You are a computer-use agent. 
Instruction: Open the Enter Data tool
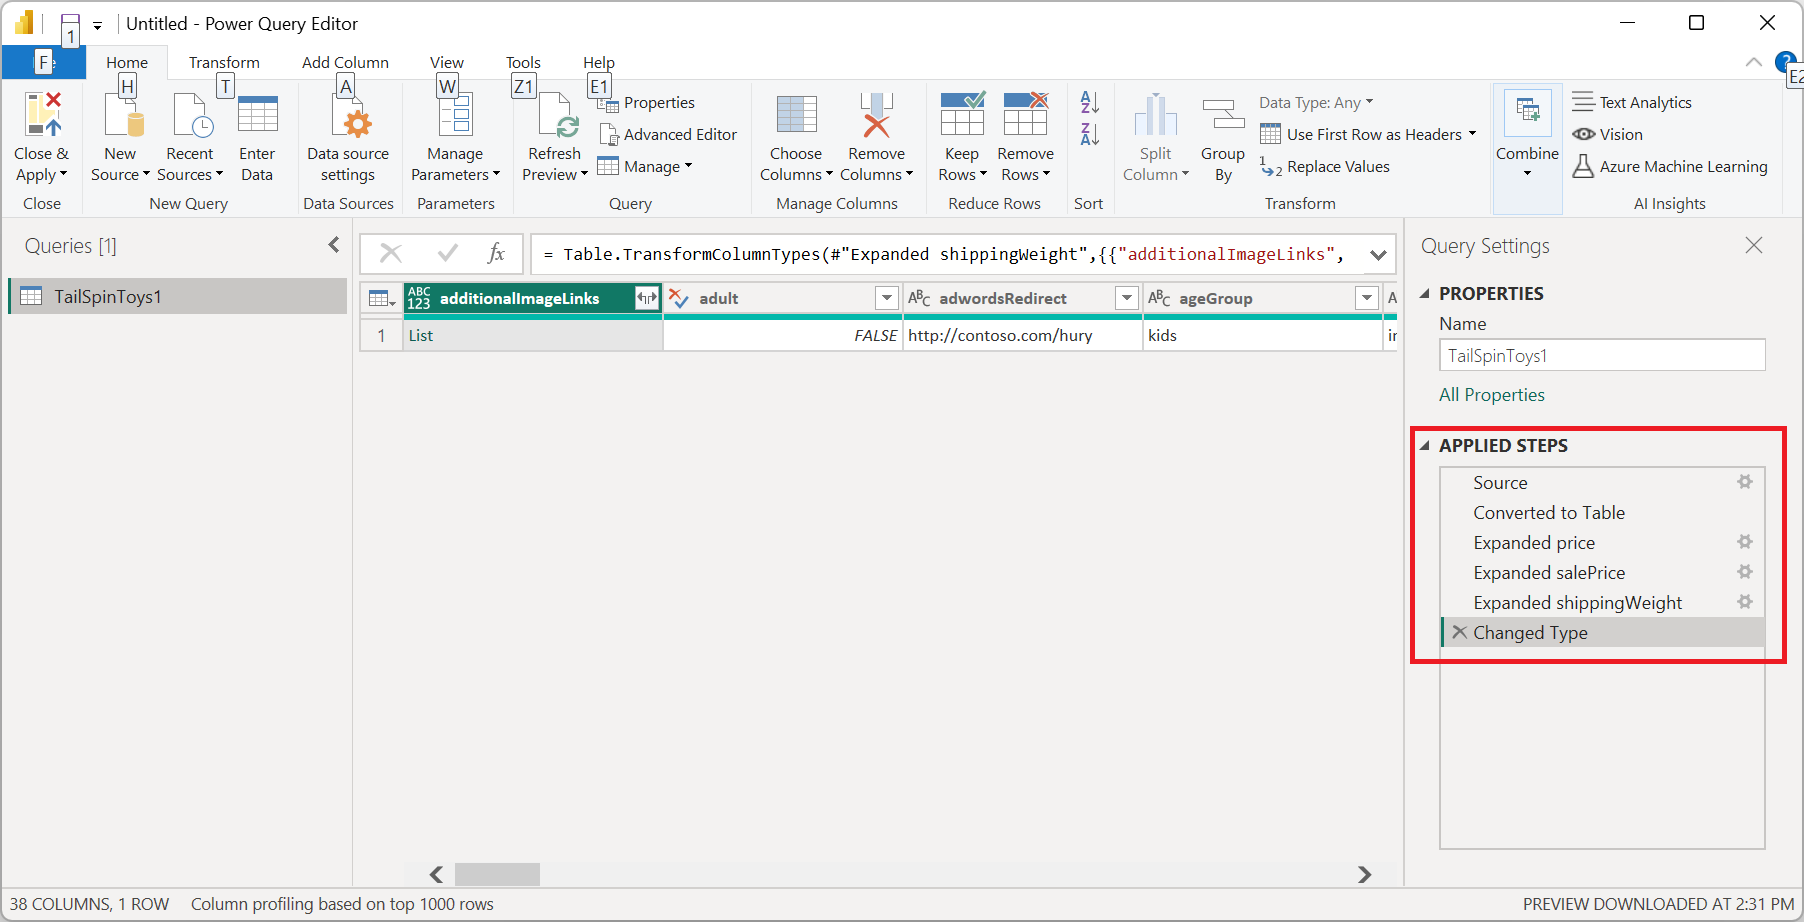click(x=257, y=116)
